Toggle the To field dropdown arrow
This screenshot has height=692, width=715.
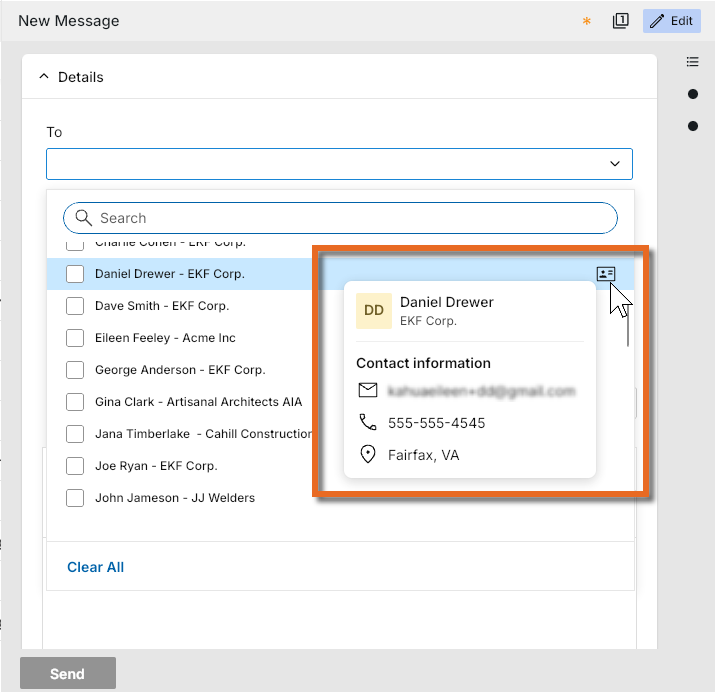tap(615, 164)
